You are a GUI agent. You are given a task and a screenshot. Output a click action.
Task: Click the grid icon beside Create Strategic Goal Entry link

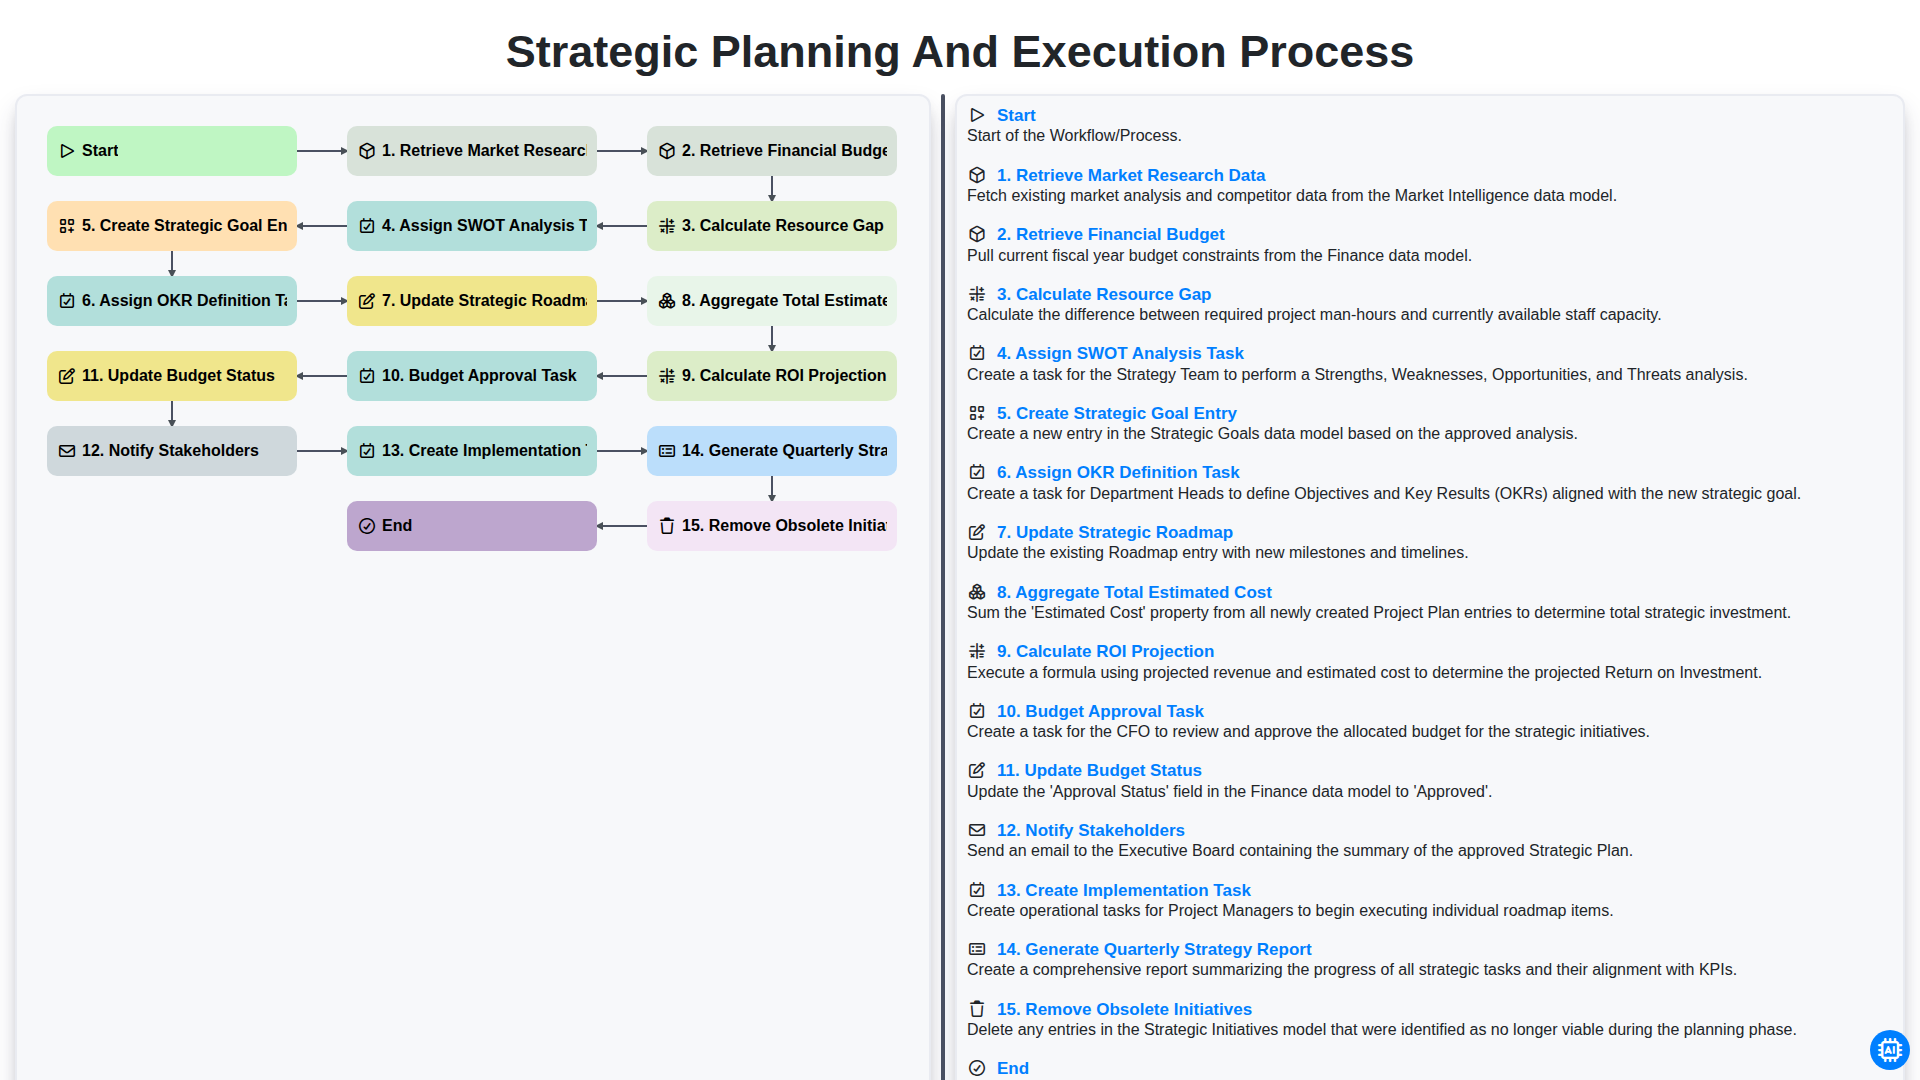click(977, 413)
